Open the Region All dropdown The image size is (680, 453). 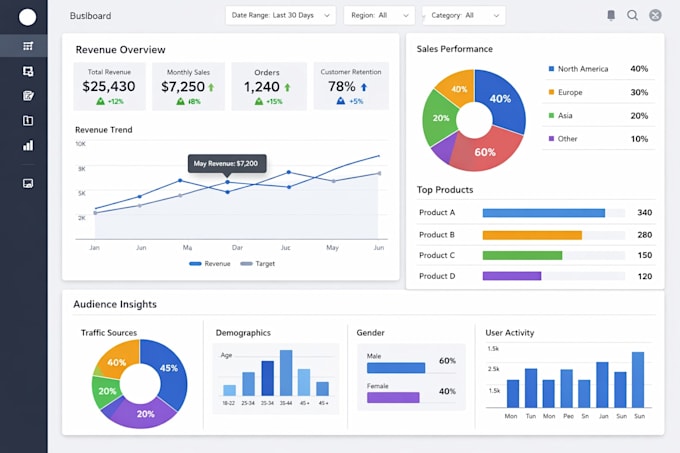pos(379,15)
